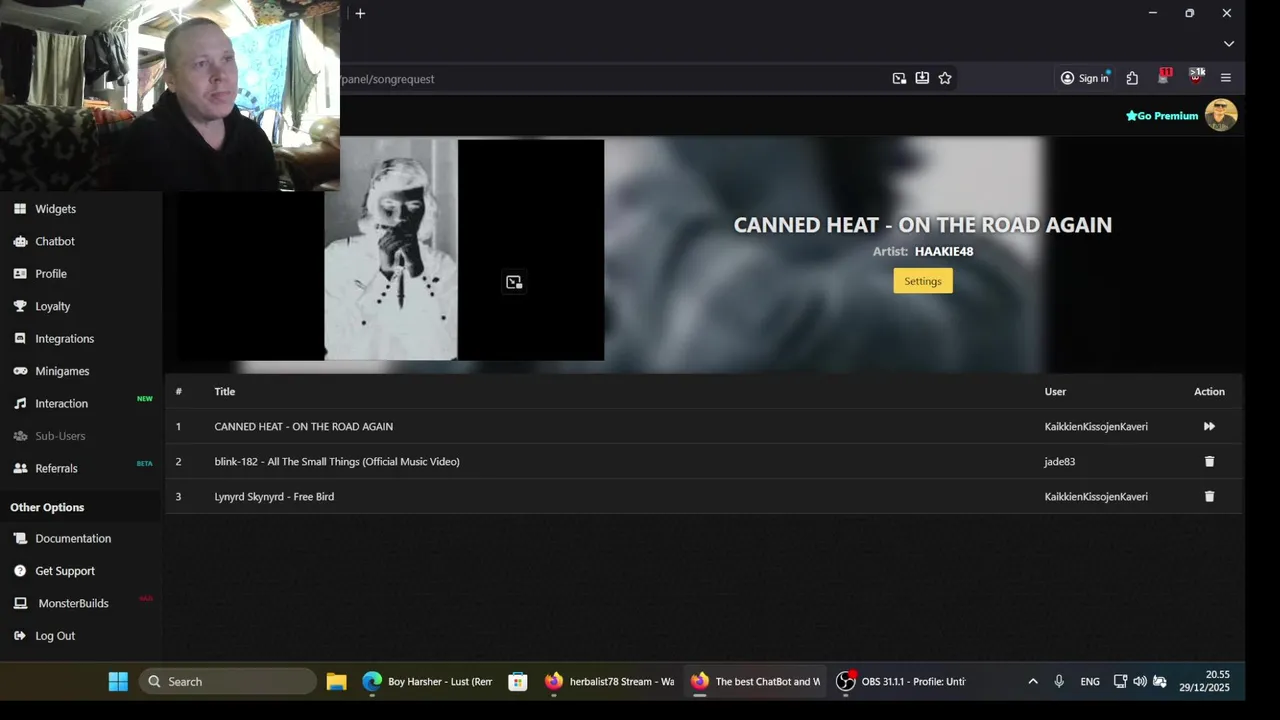The image size is (1280, 720).
Task: Open Microsoft Store taskbar icon
Action: click(517, 681)
